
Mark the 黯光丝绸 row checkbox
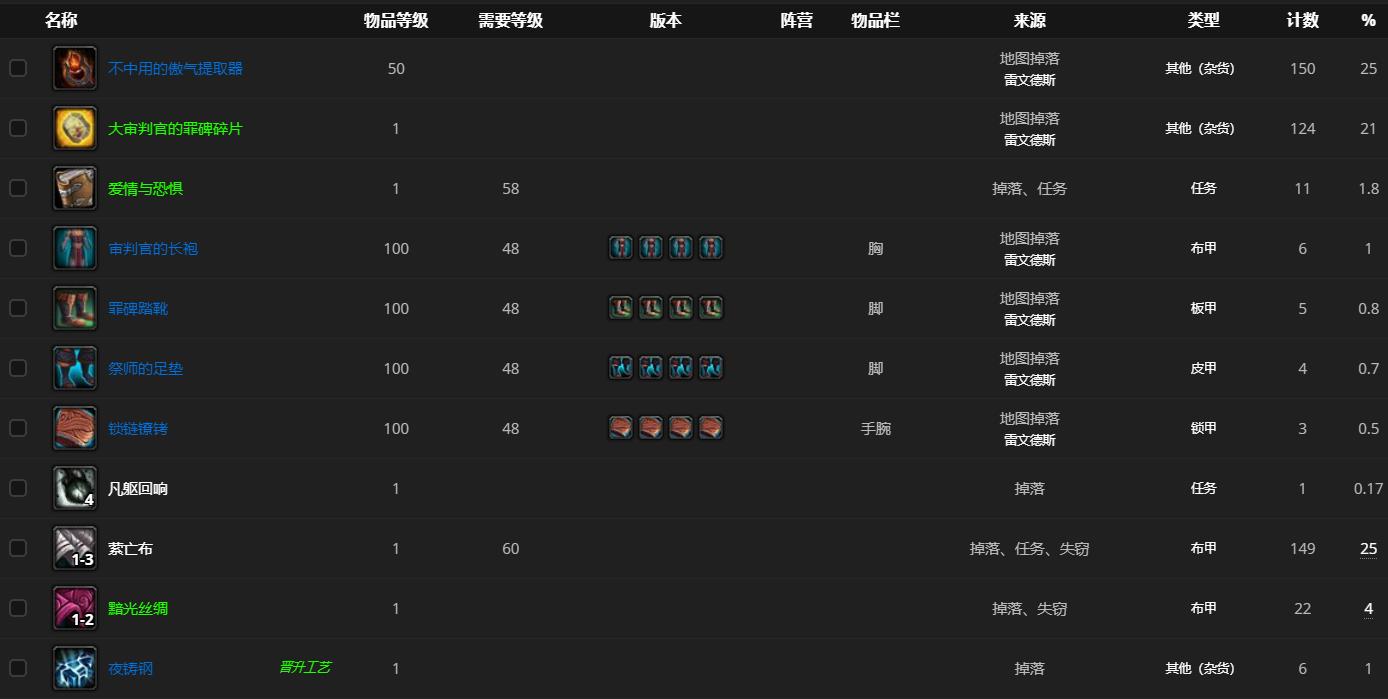click(18, 608)
